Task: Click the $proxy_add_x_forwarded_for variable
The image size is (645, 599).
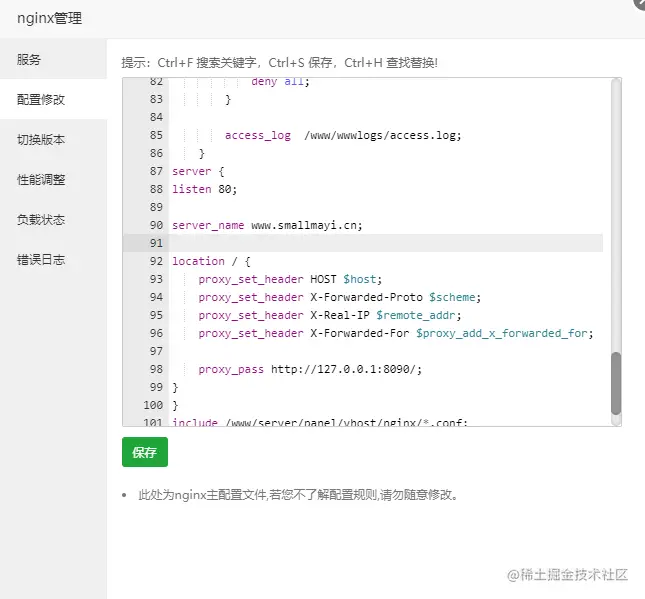Action: (x=501, y=333)
